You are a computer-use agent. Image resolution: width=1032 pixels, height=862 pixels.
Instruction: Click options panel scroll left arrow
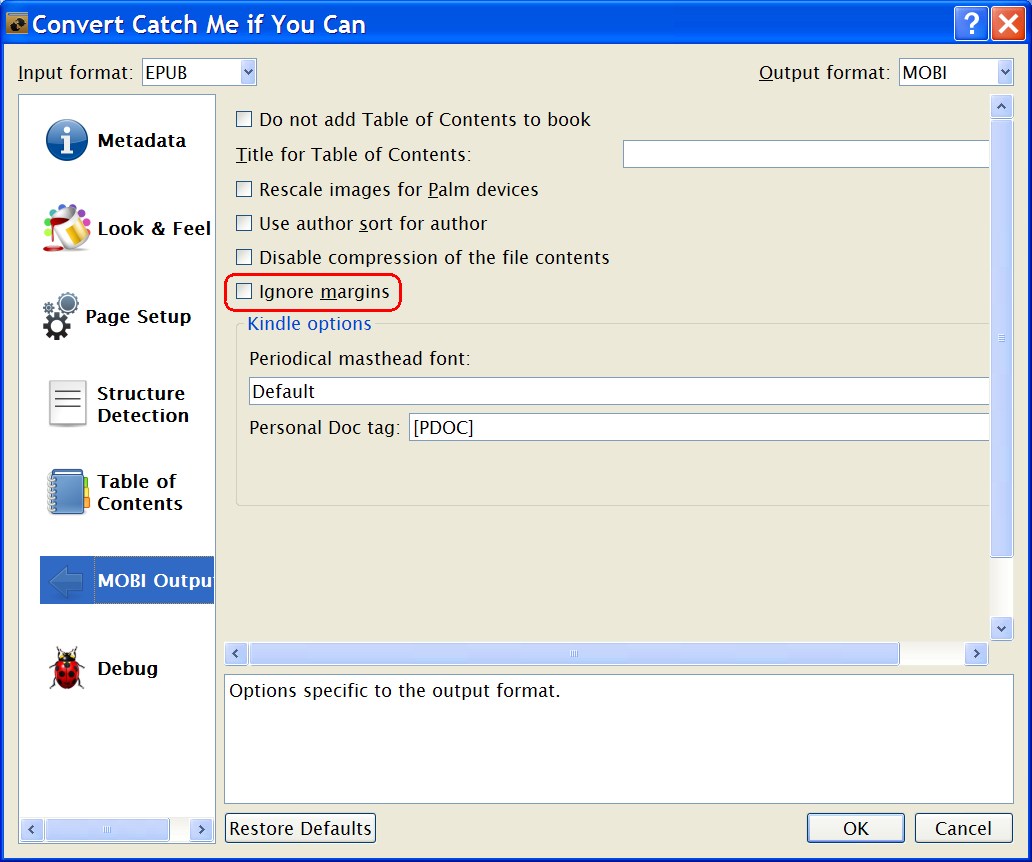[x=236, y=653]
